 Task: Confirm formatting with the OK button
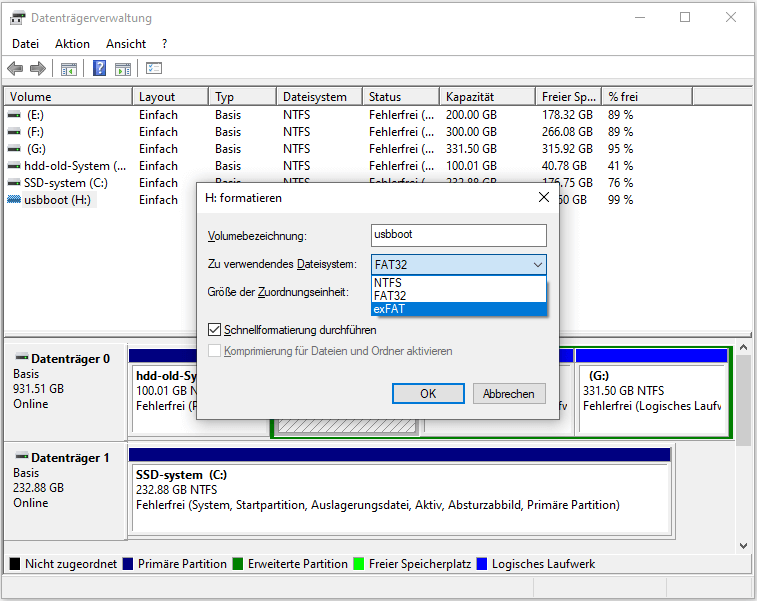coord(428,394)
